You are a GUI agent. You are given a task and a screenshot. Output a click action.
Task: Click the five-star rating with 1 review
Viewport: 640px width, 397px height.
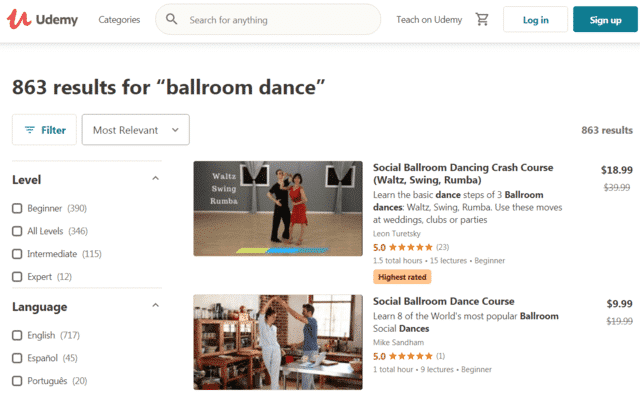[x=409, y=356]
